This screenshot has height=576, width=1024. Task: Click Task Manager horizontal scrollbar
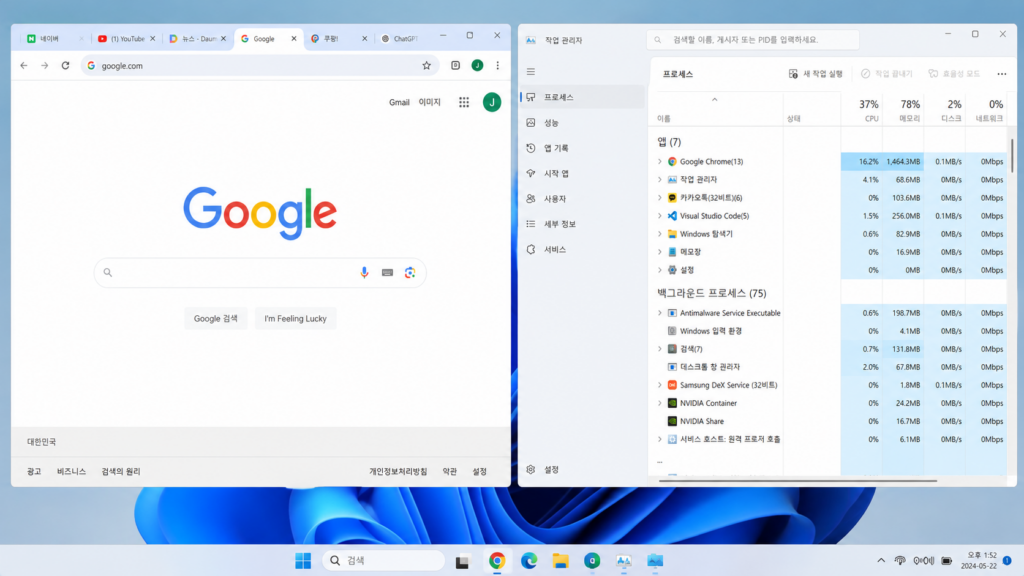pyautogui.click(x=797, y=481)
